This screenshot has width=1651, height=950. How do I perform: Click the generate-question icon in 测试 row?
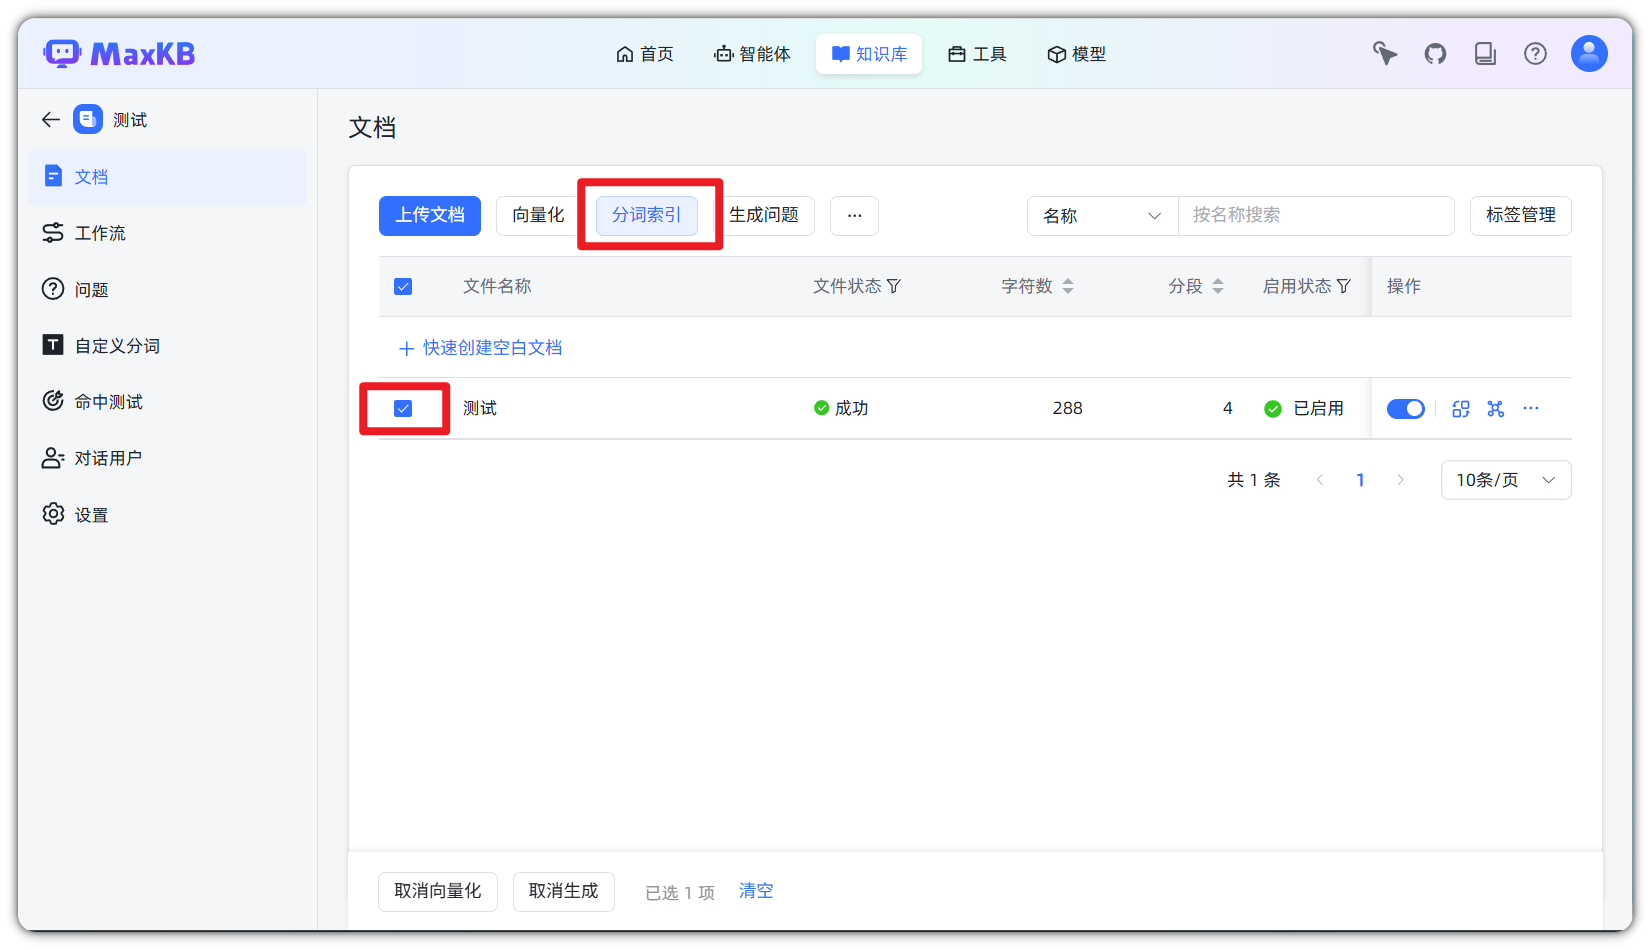click(1496, 408)
